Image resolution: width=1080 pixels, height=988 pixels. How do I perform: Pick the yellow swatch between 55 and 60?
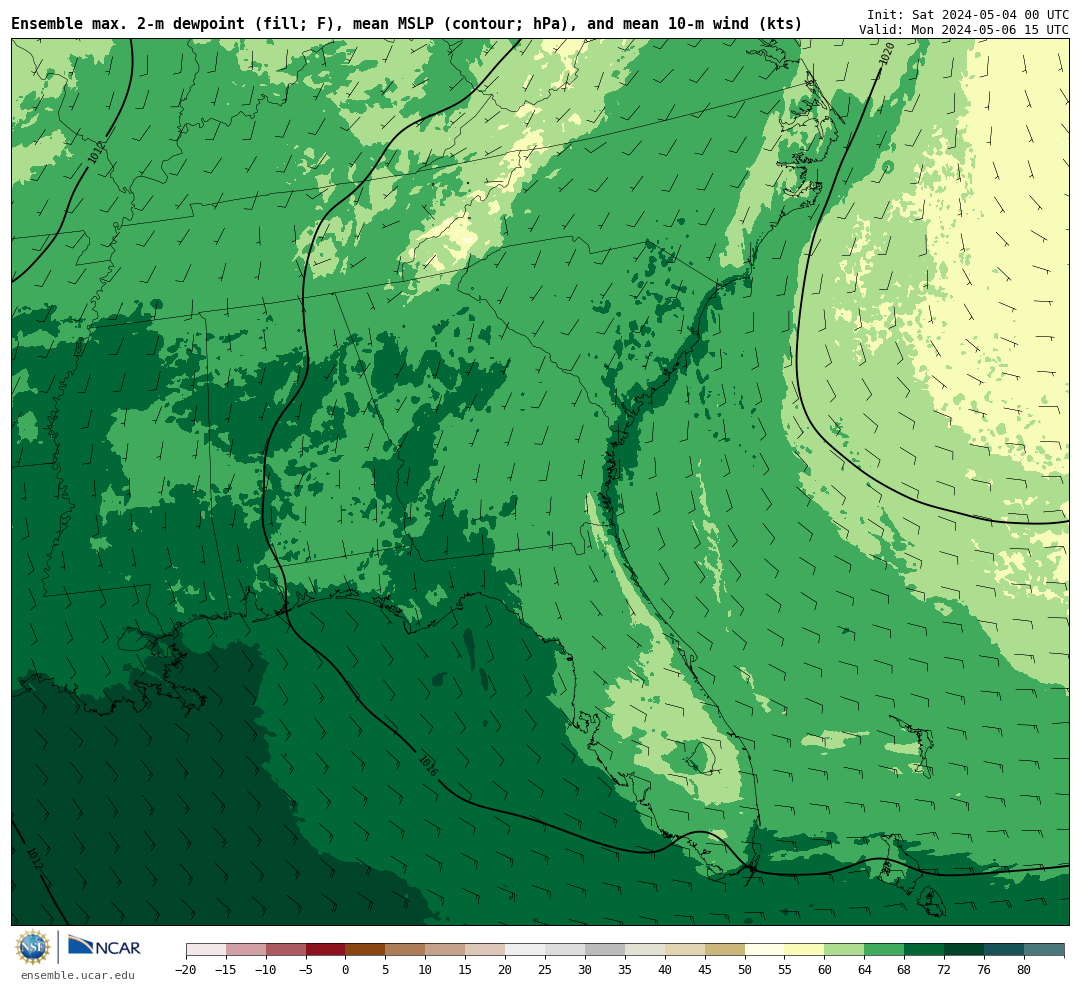pyautogui.click(x=805, y=950)
